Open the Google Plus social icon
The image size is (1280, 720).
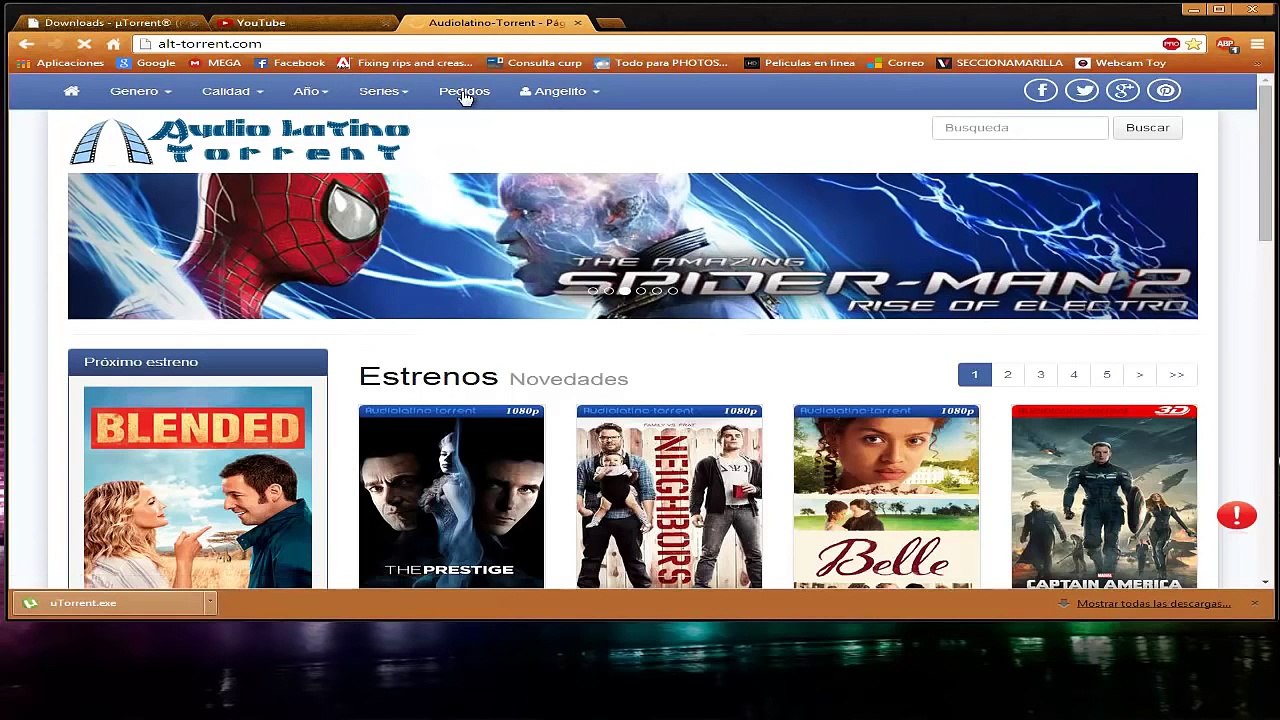coord(1123,91)
